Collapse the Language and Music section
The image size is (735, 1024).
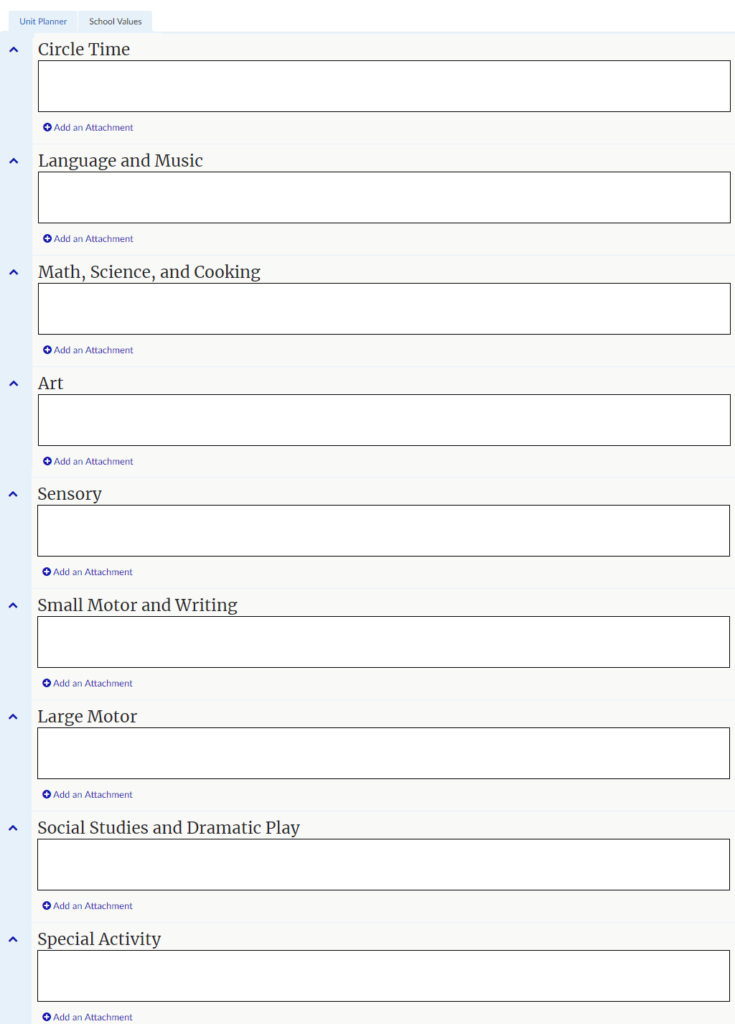(14, 160)
